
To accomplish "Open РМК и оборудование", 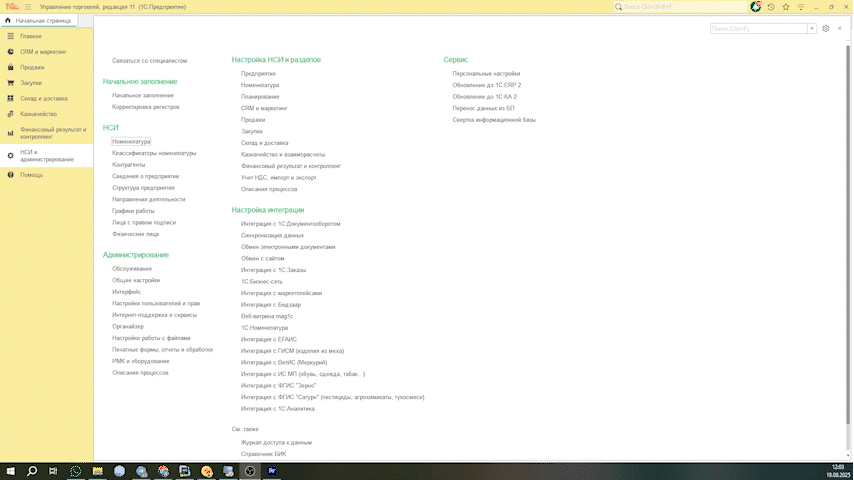I will pyautogui.click(x=141, y=361).
